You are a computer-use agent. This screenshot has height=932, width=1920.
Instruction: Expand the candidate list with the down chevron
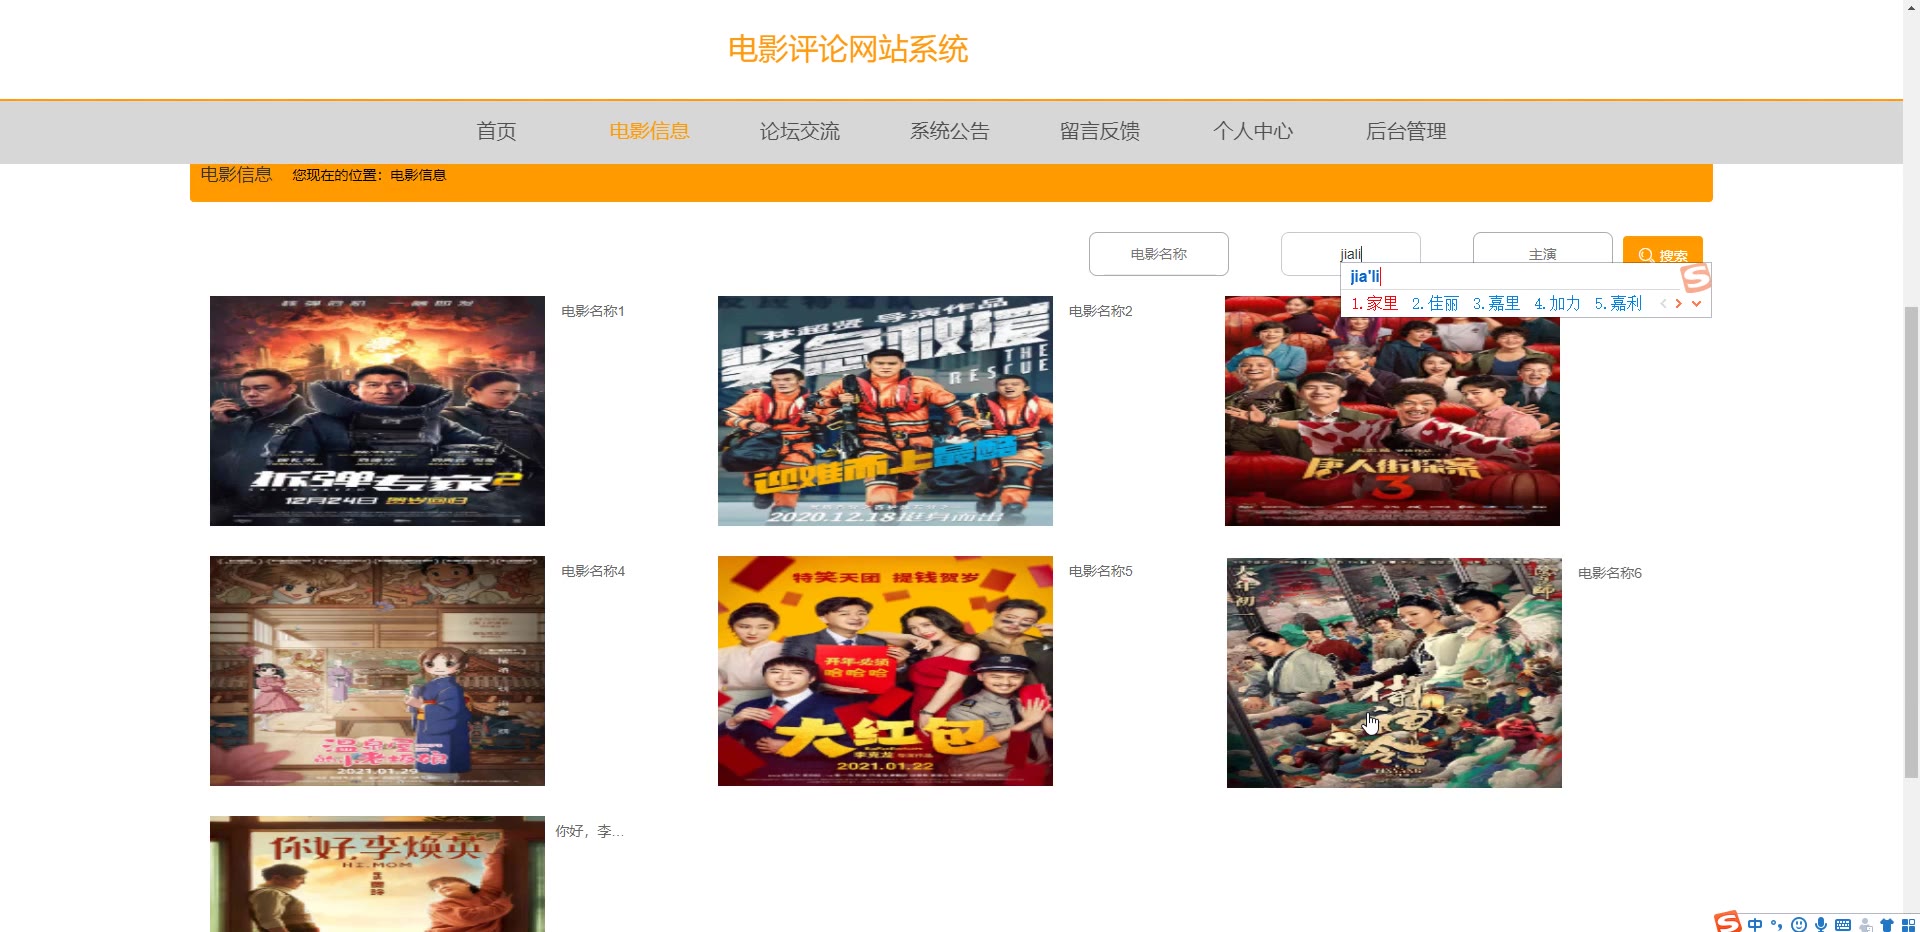1696,303
